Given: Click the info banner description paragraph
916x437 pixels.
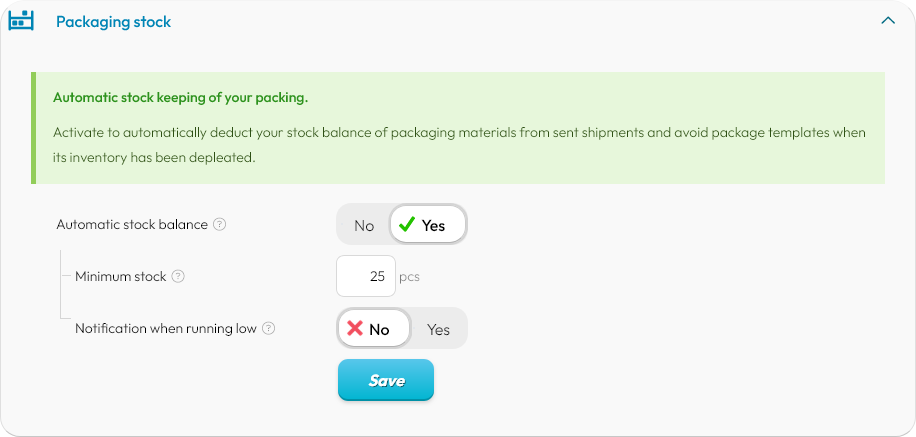Looking at the screenshot, I should [459, 145].
